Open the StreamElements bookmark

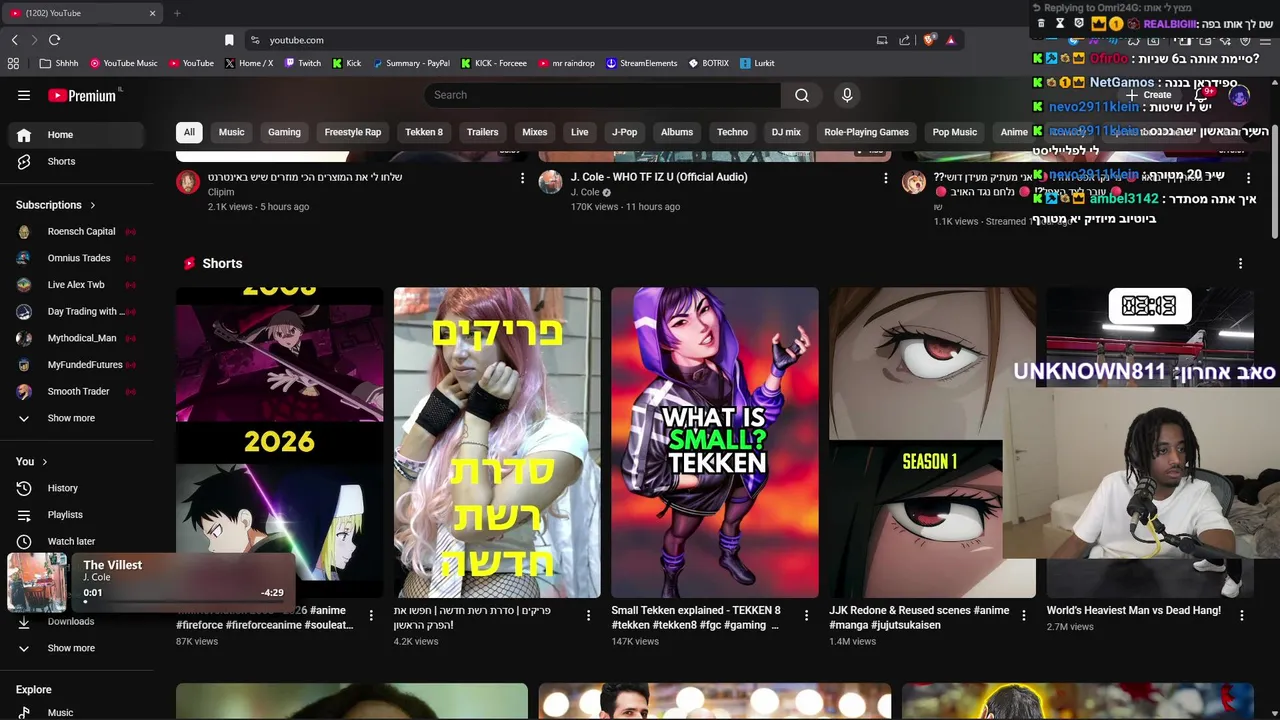642,63
